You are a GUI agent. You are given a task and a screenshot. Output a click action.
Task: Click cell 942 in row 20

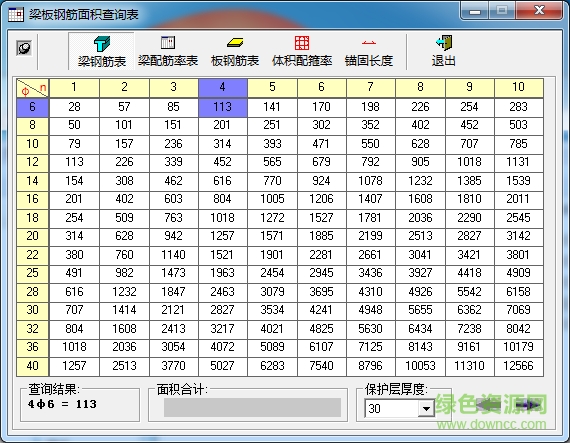(x=173, y=237)
